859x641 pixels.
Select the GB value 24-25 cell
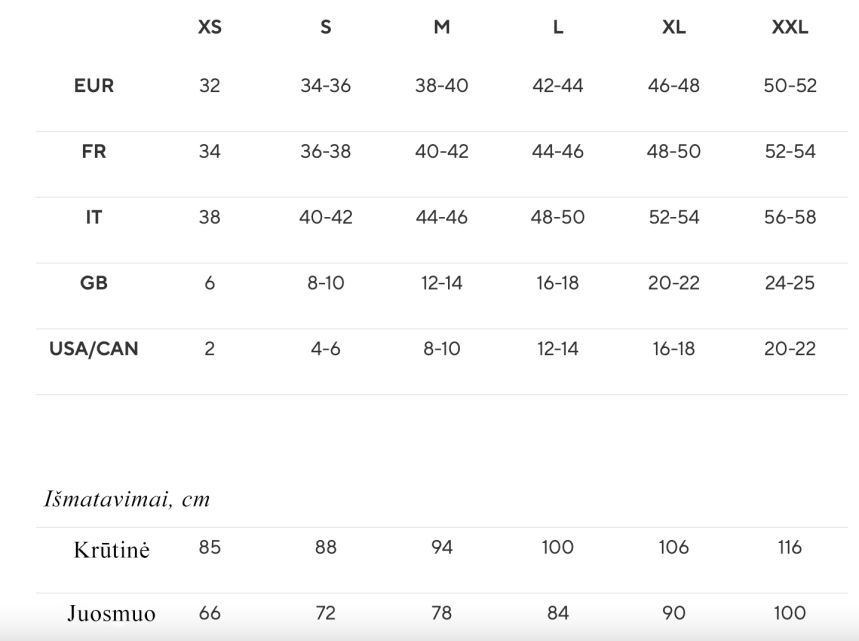click(x=790, y=283)
